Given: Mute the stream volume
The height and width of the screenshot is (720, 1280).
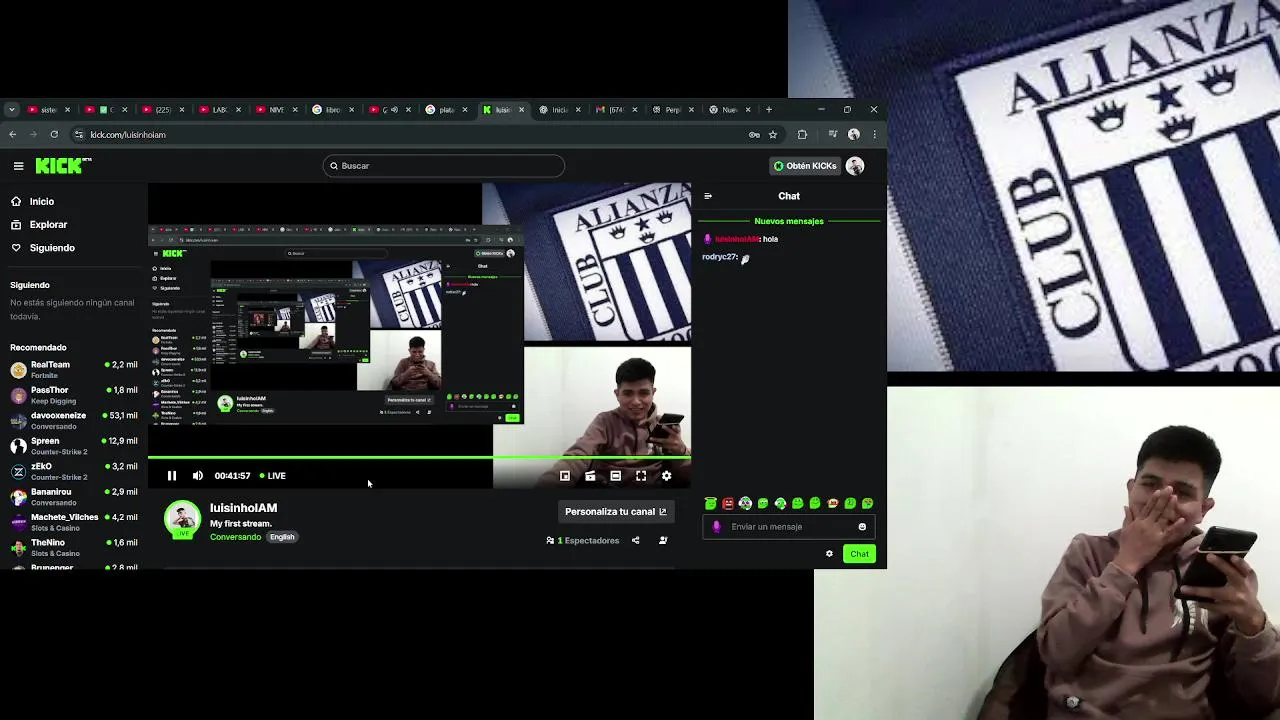Looking at the screenshot, I should click(x=198, y=476).
